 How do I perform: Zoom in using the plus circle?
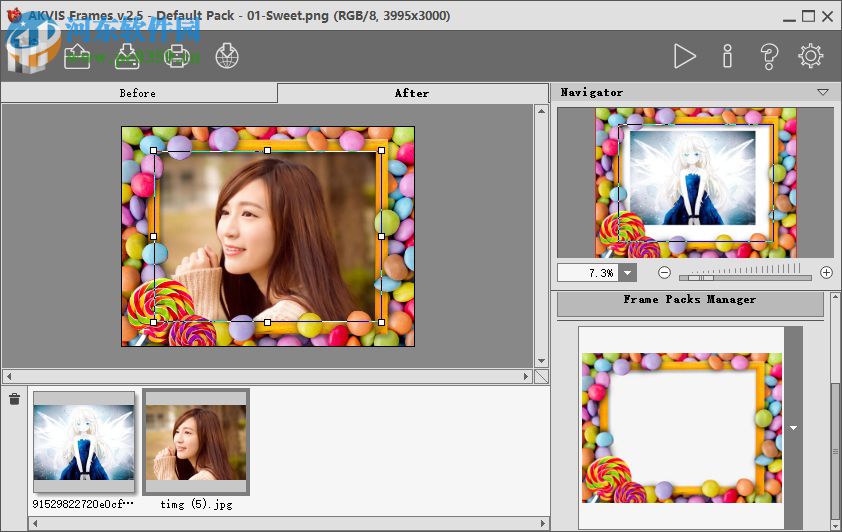[826, 272]
